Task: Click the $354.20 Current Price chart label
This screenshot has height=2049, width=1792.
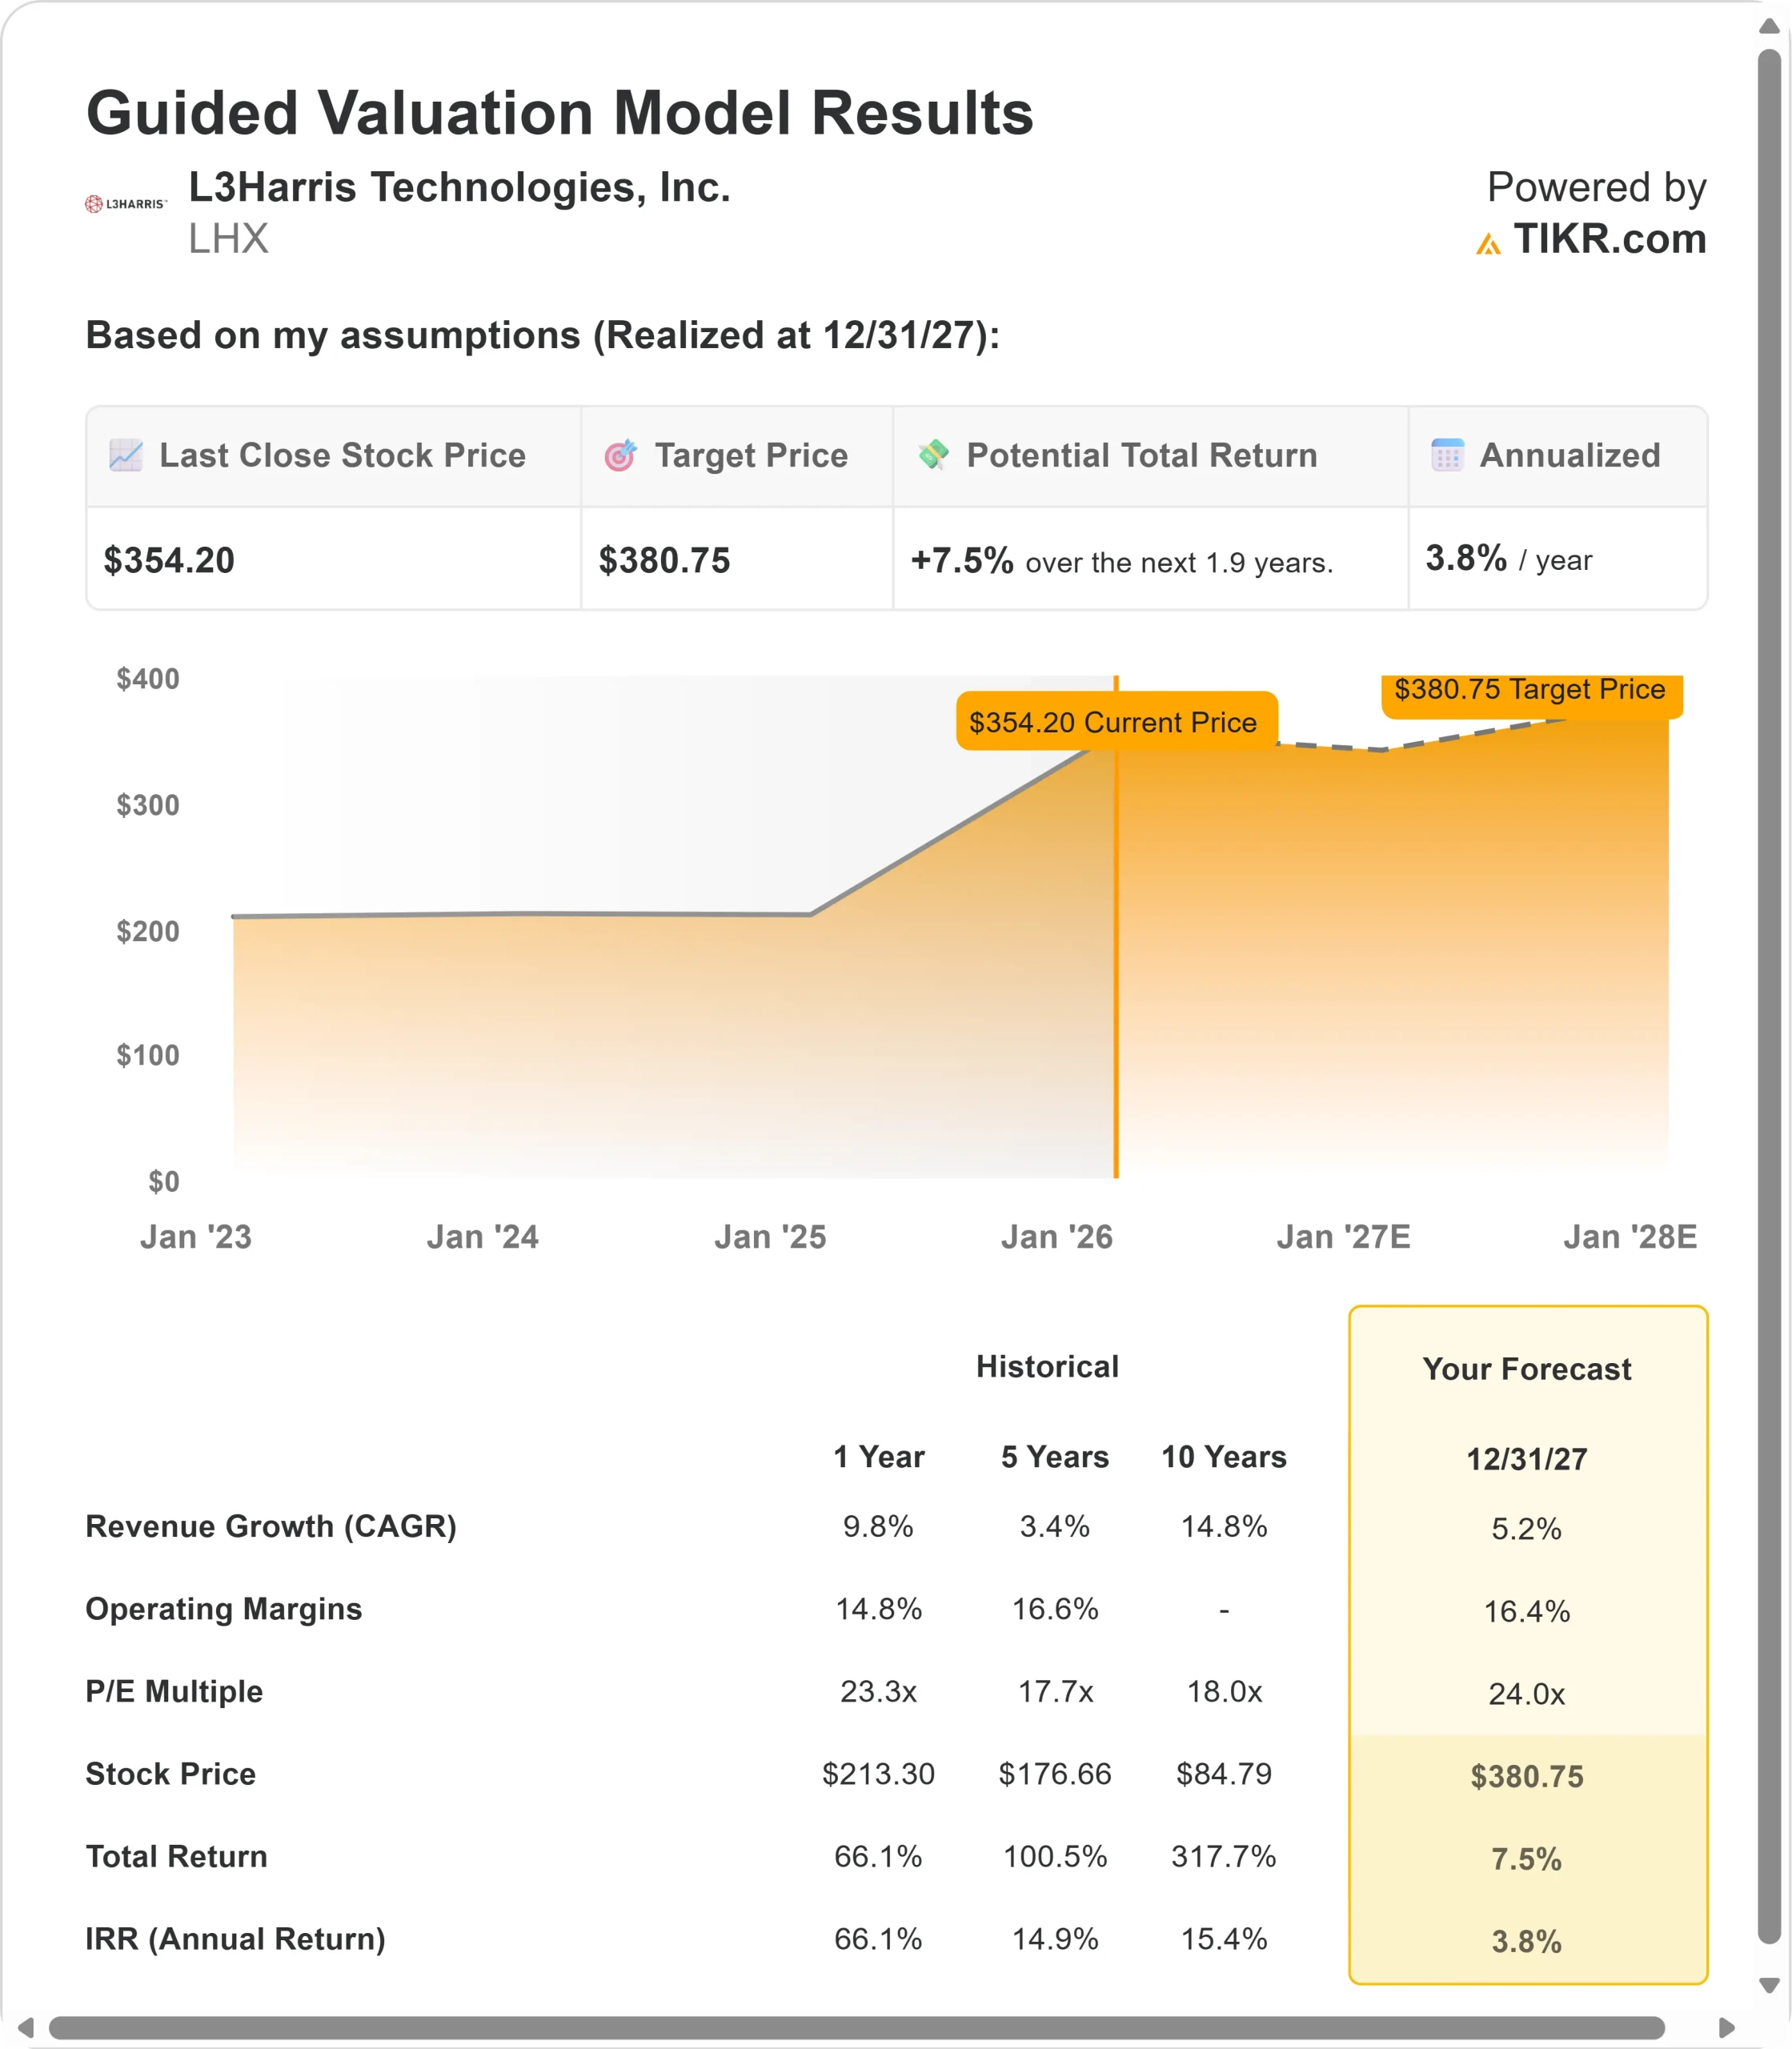Action: point(1116,722)
